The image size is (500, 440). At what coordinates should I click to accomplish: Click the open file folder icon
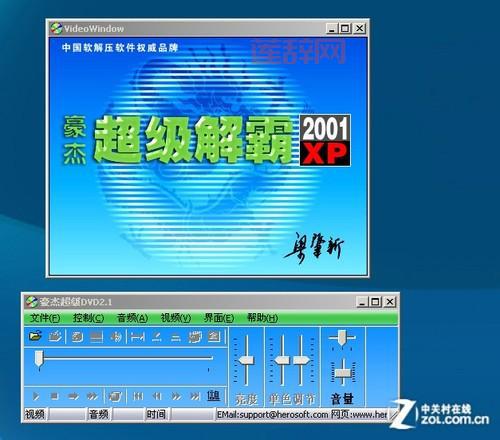[x=35, y=336]
